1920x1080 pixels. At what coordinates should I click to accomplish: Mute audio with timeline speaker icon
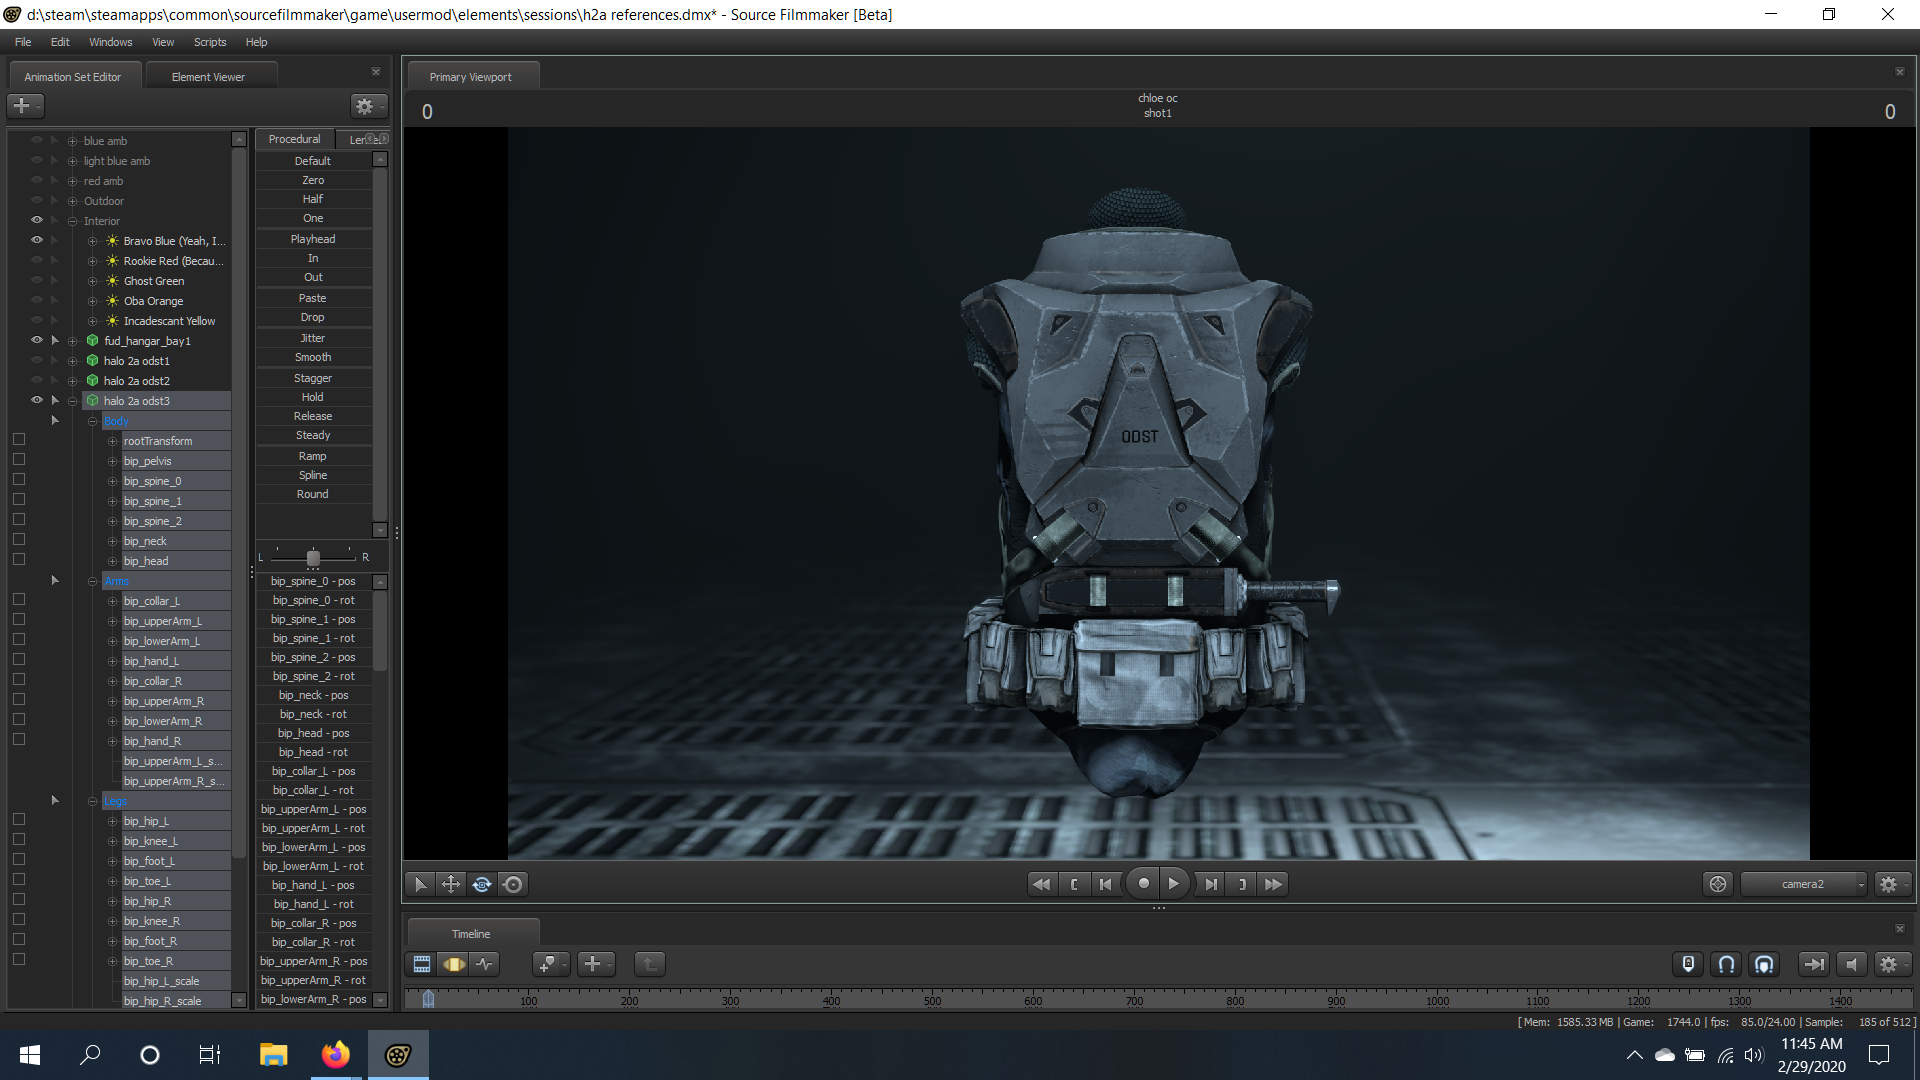(1851, 964)
